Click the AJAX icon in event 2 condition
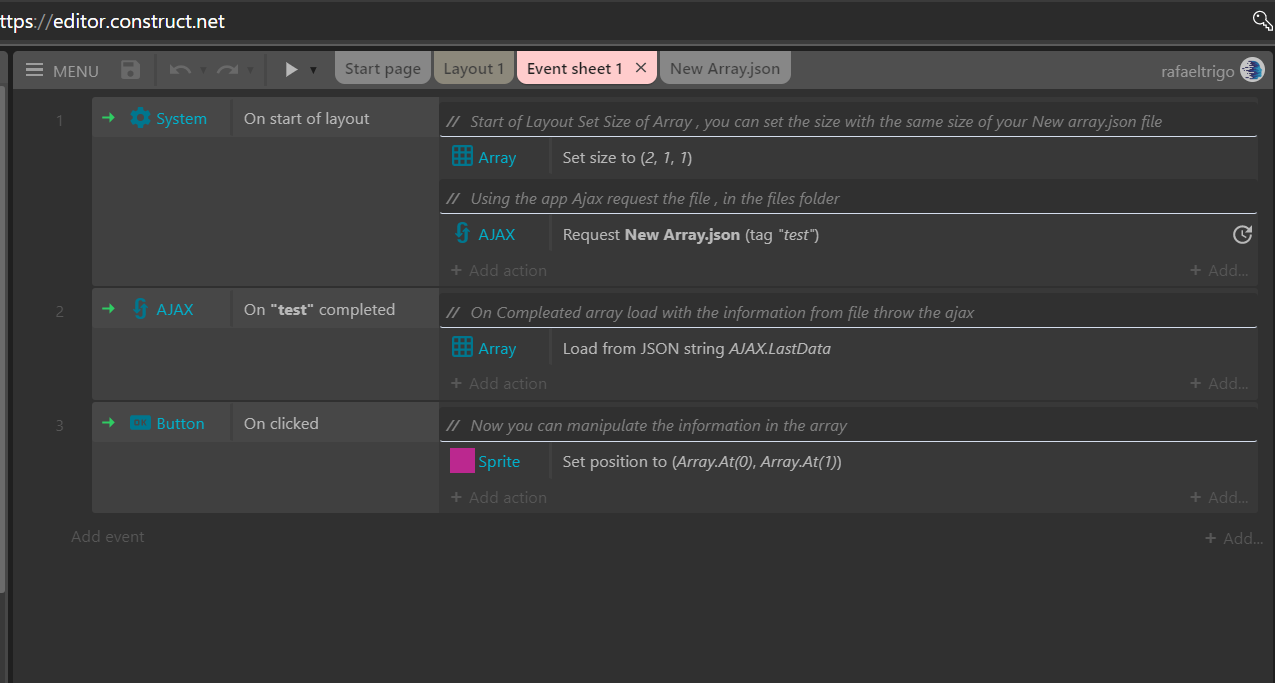 (x=140, y=309)
